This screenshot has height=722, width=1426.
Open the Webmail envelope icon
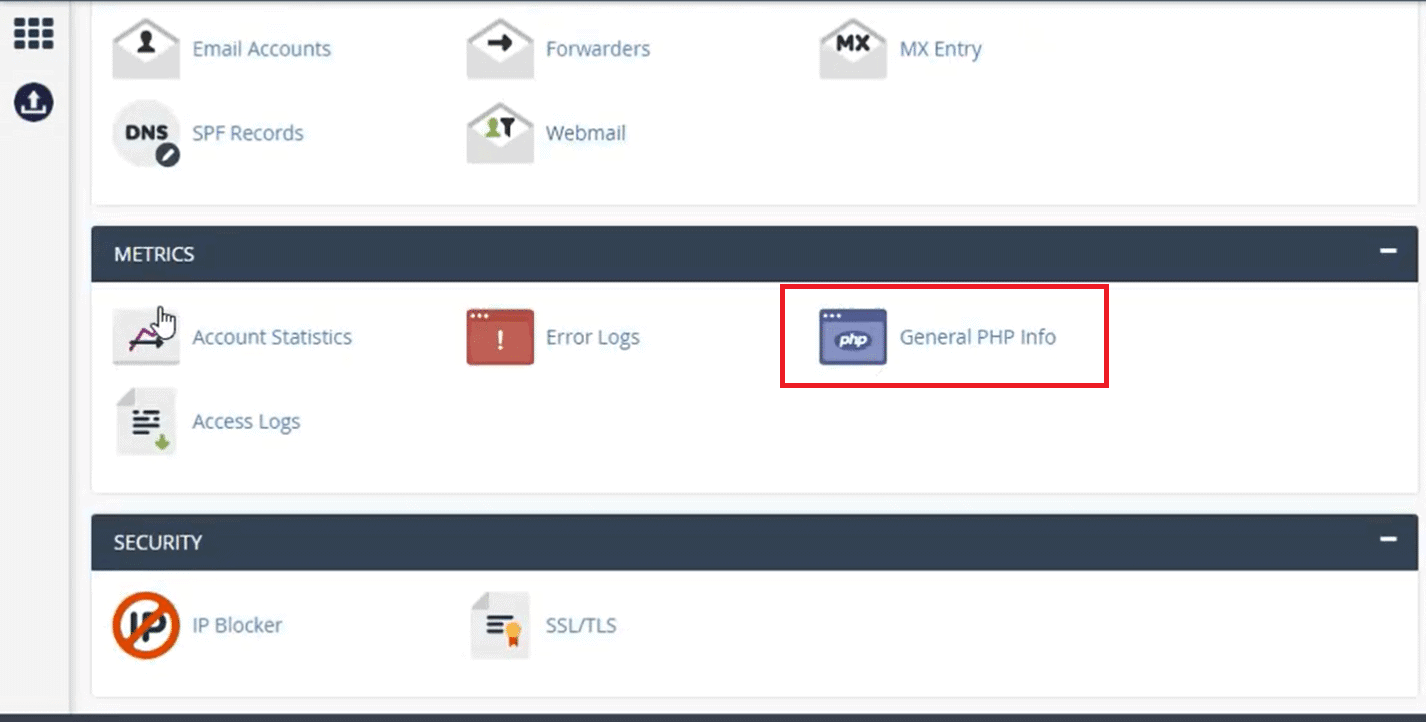tap(499, 133)
